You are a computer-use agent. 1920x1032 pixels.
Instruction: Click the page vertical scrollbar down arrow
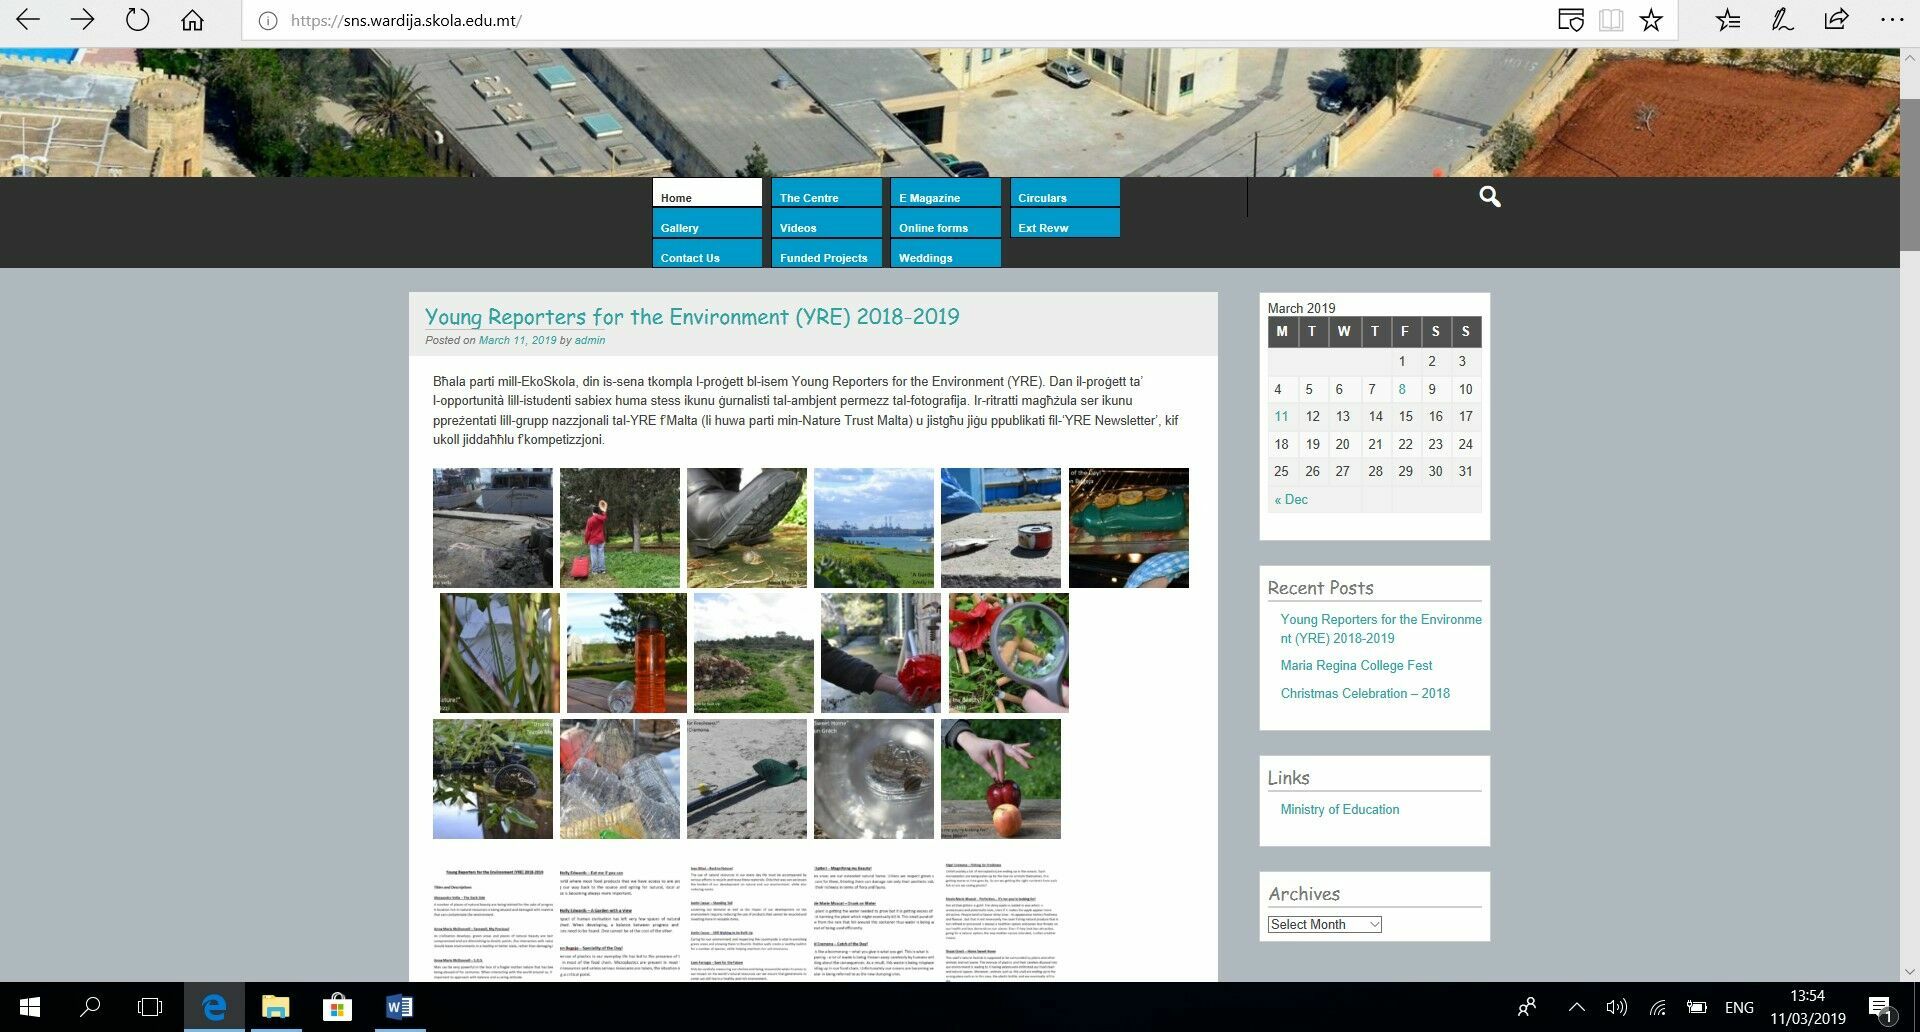point(1909,971)
